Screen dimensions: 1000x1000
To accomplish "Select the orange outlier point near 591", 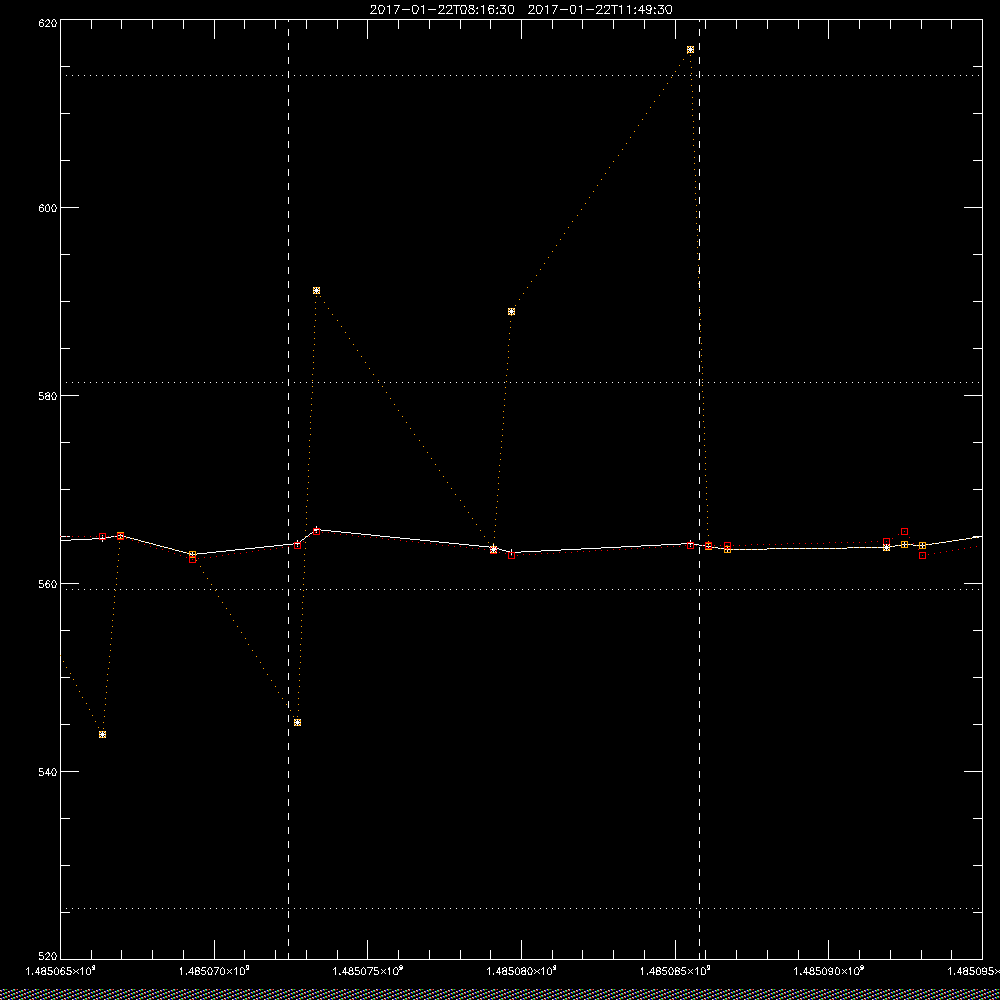I will [316, 290].
